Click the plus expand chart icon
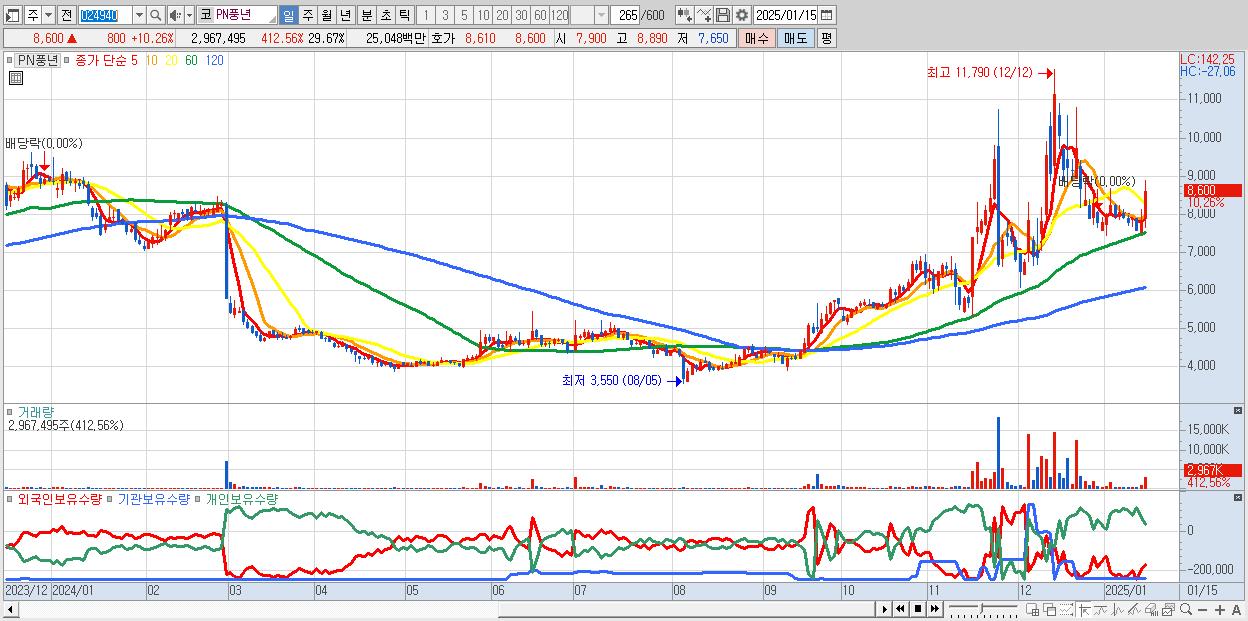Screen dimensions: 1248x621 coord(1220,609)
